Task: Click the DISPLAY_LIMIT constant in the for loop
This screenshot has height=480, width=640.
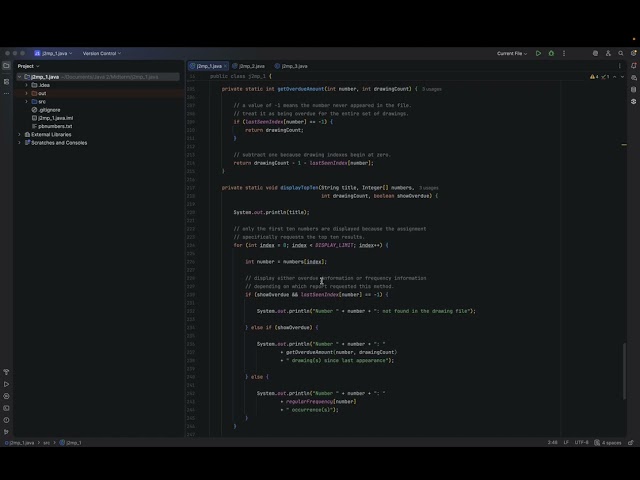Action: (x=334, y=245)
